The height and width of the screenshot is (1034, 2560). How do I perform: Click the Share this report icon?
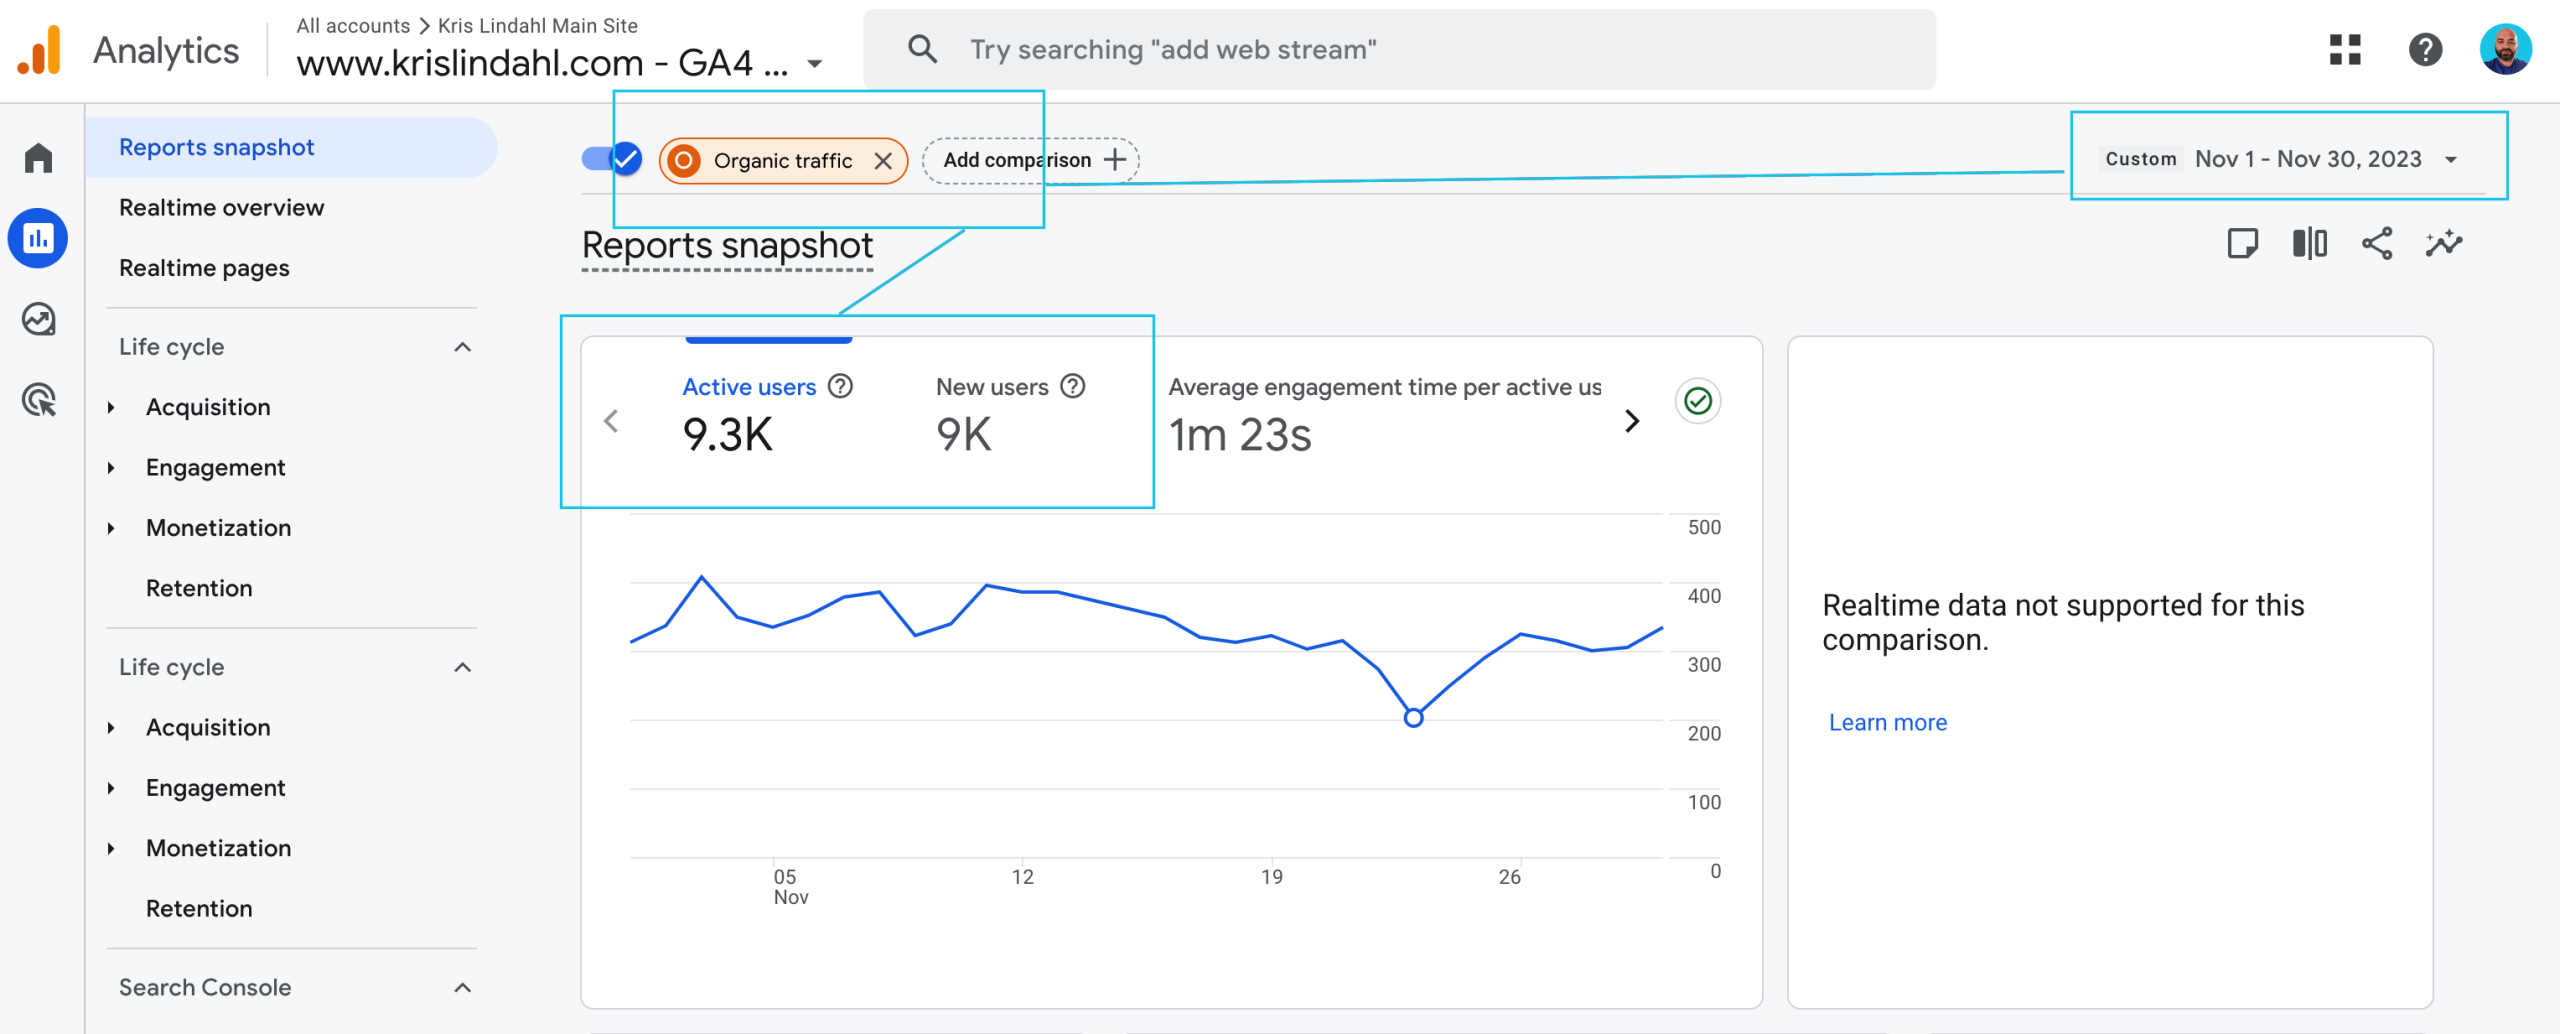[2376, 243]
